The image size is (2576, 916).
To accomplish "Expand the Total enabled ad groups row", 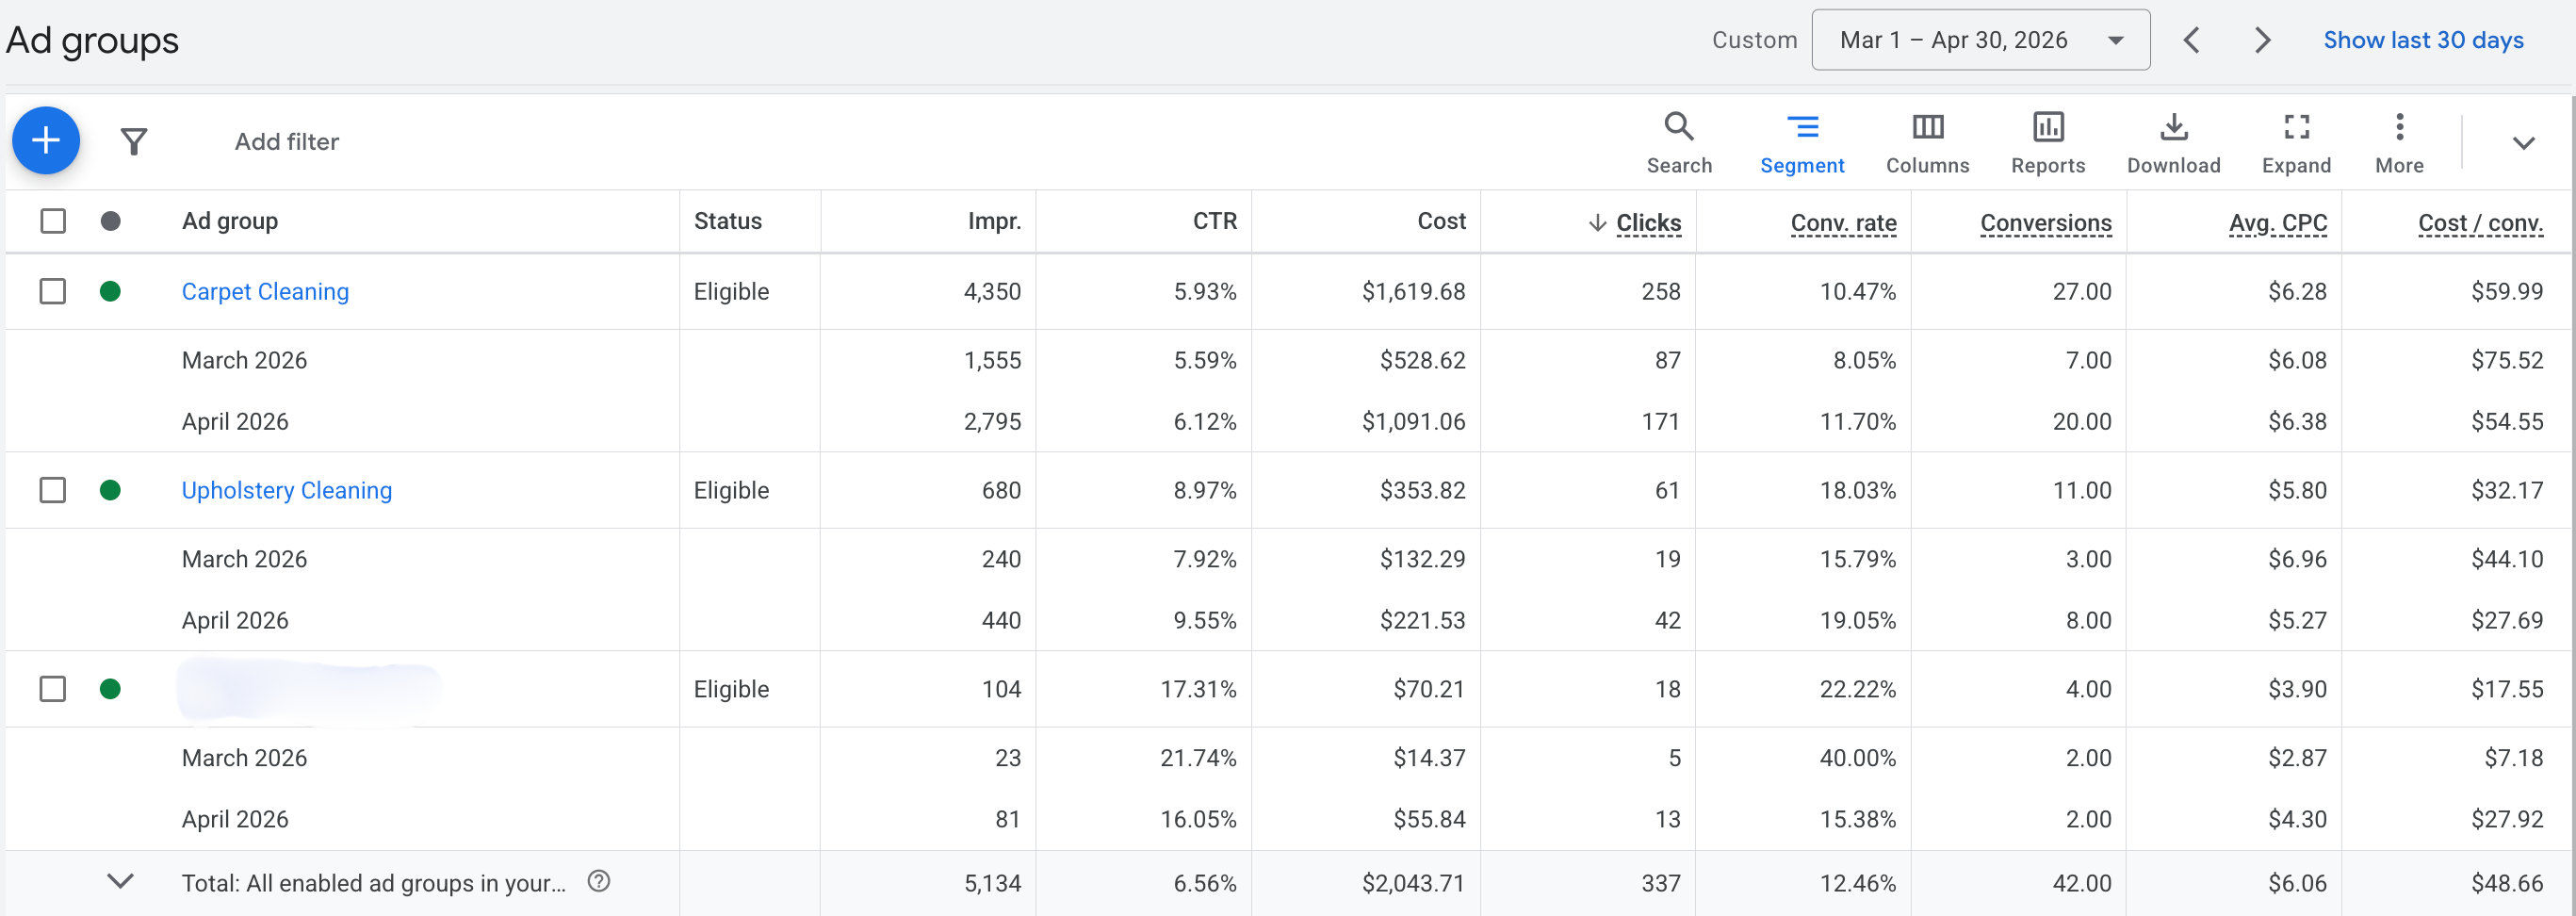I will coord(120,881).
